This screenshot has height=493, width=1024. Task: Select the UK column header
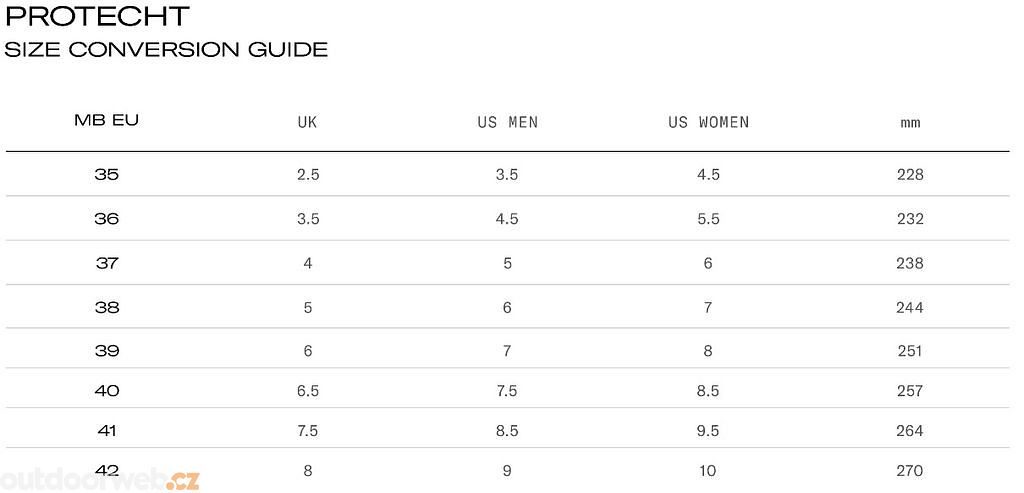[307, 123]
